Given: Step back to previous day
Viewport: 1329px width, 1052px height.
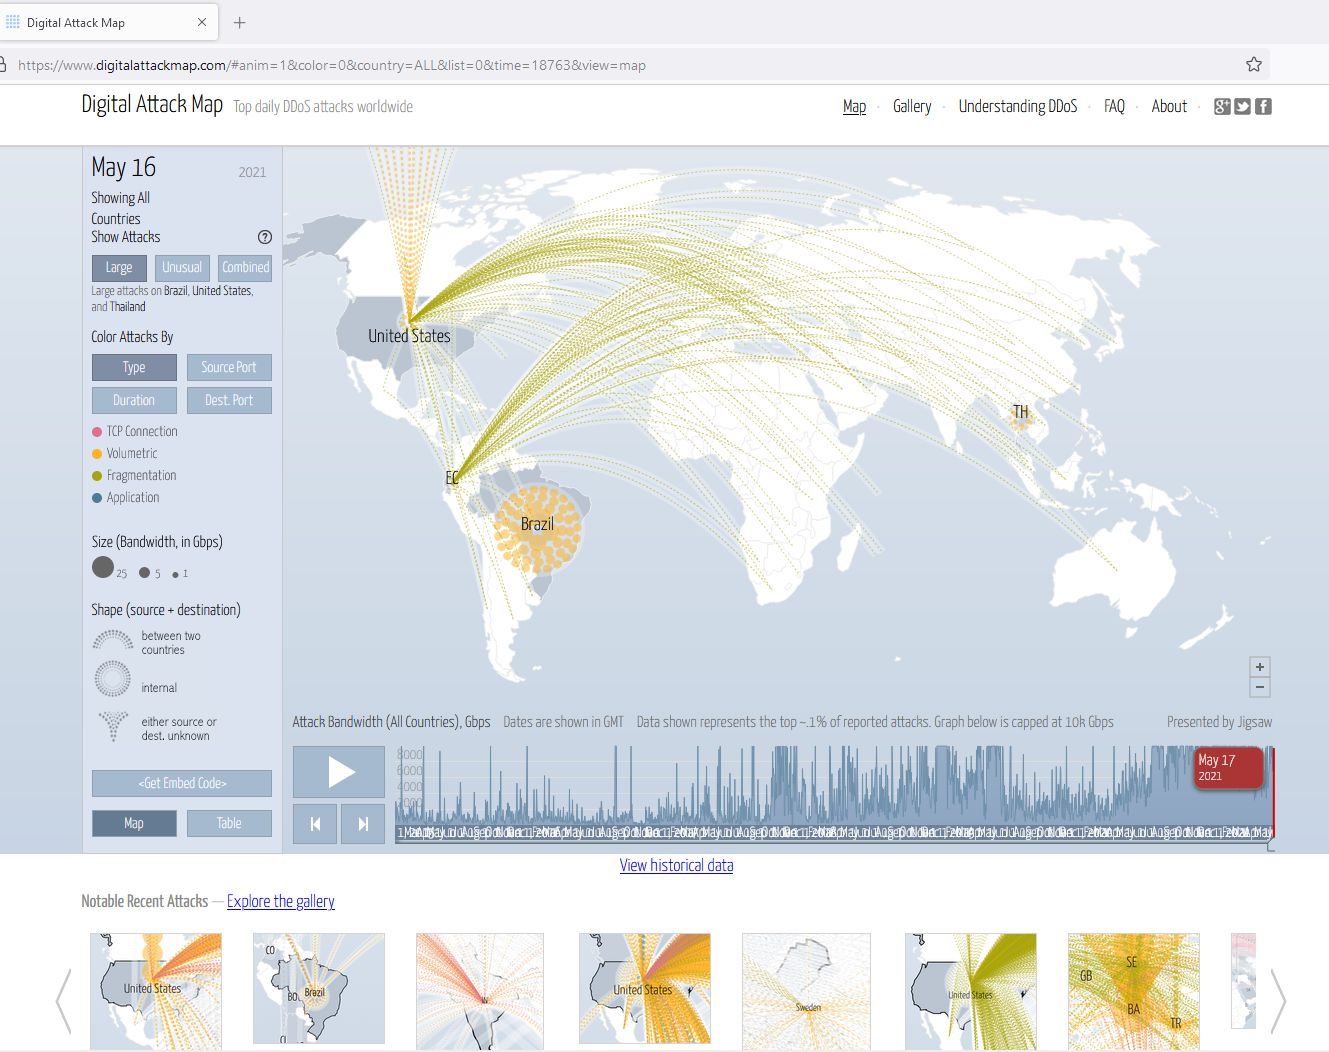Looking at the screenshot, I should coord(315,824).
